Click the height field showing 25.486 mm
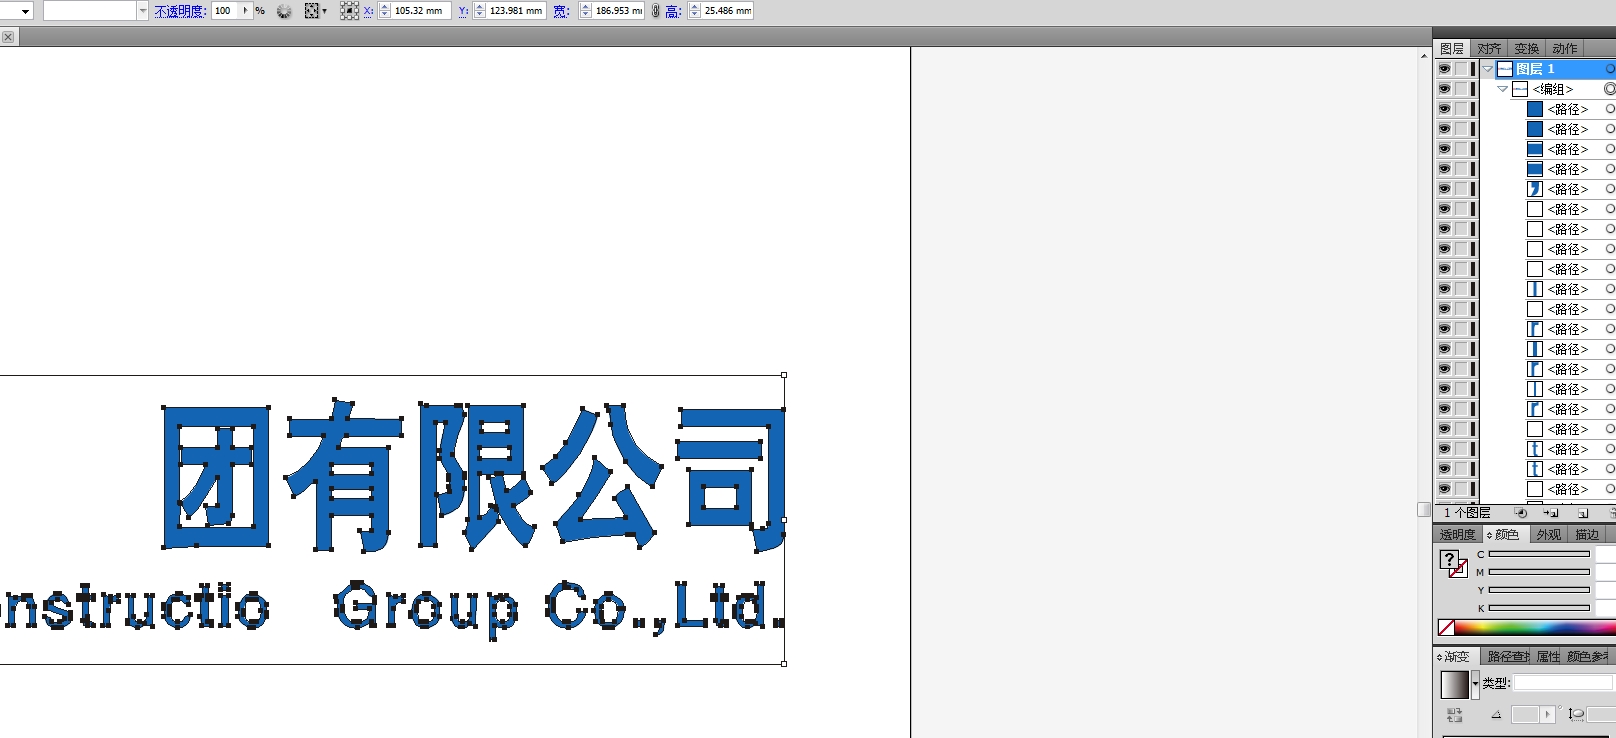The width and height of the screenshot is (1616, 738). 727,11
